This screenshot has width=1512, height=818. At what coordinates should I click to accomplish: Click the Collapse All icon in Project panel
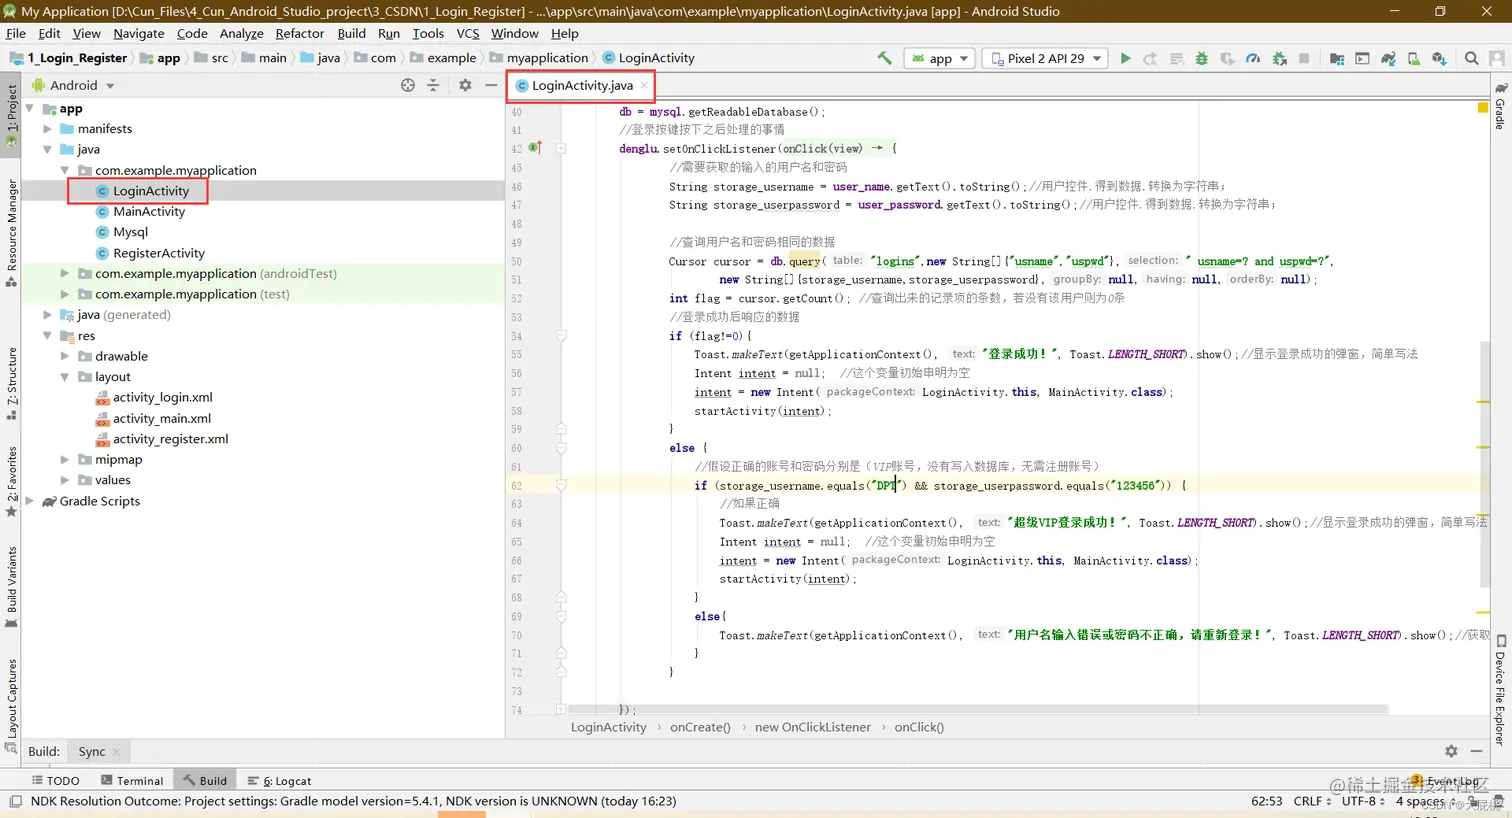click(433, 85)
